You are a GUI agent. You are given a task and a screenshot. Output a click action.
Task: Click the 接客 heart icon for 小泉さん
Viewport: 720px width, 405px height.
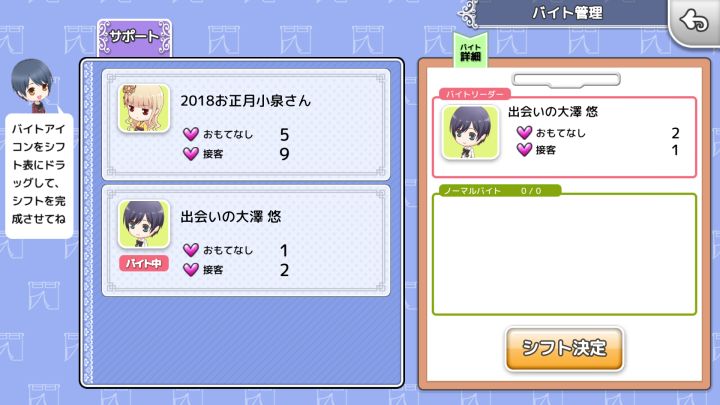[x=191, y=153]
